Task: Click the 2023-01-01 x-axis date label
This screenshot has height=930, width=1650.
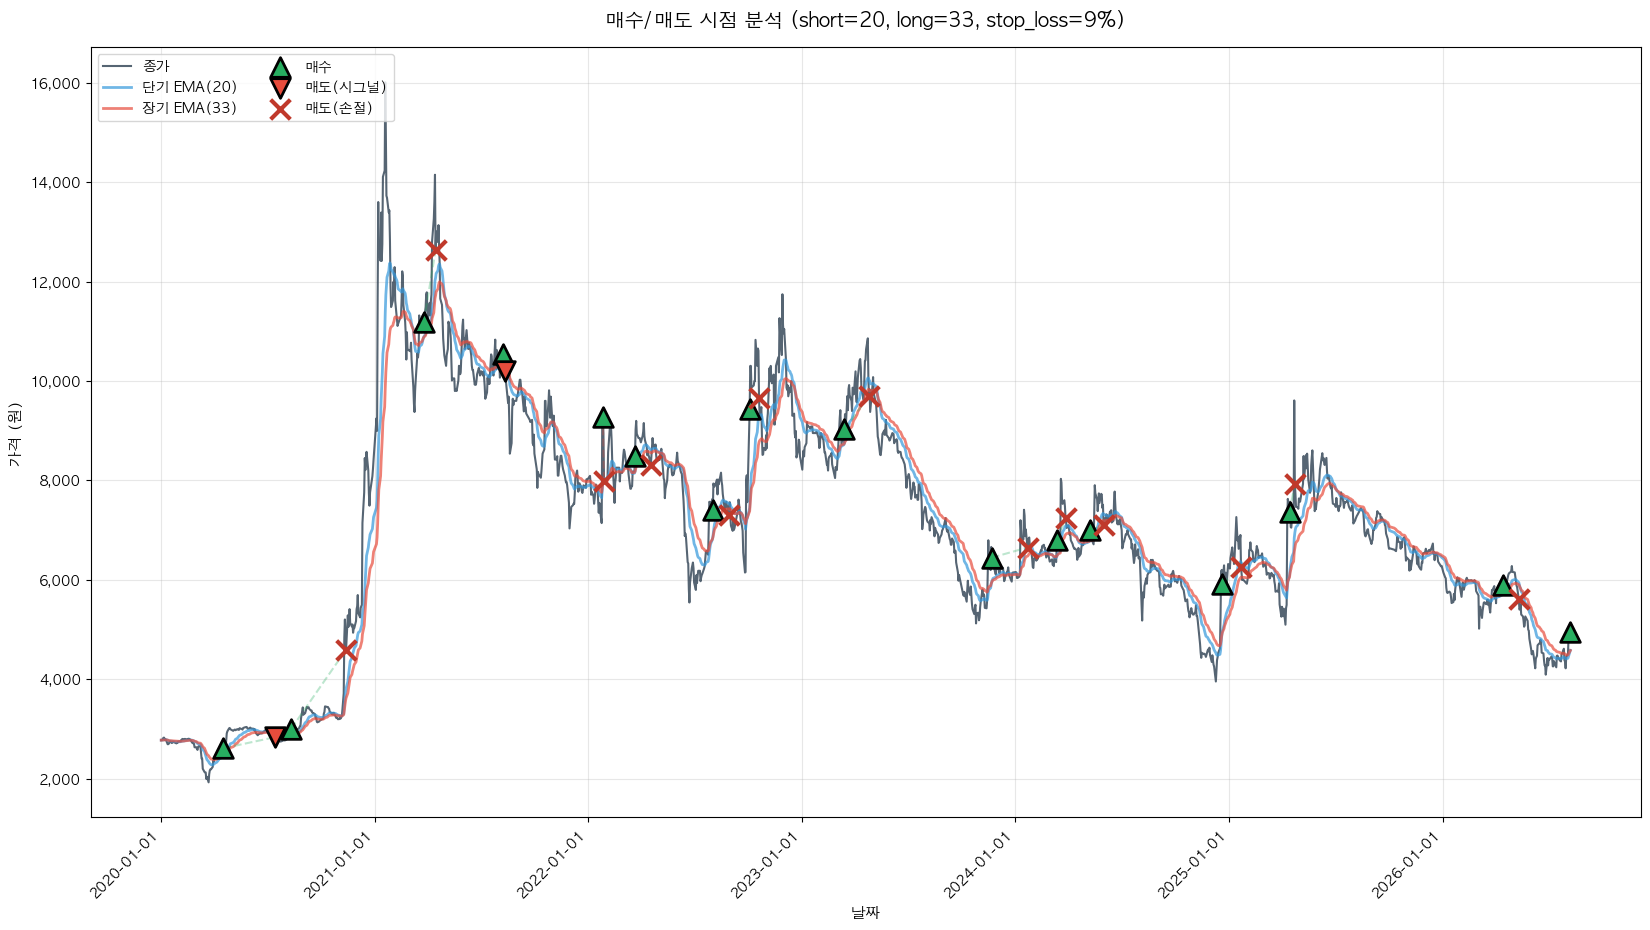Action: (767, 866)
